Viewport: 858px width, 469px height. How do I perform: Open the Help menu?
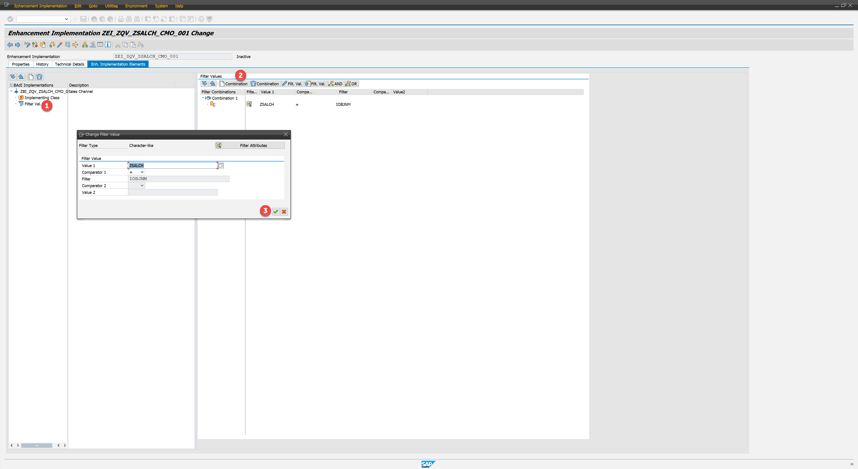click(179, 6)
